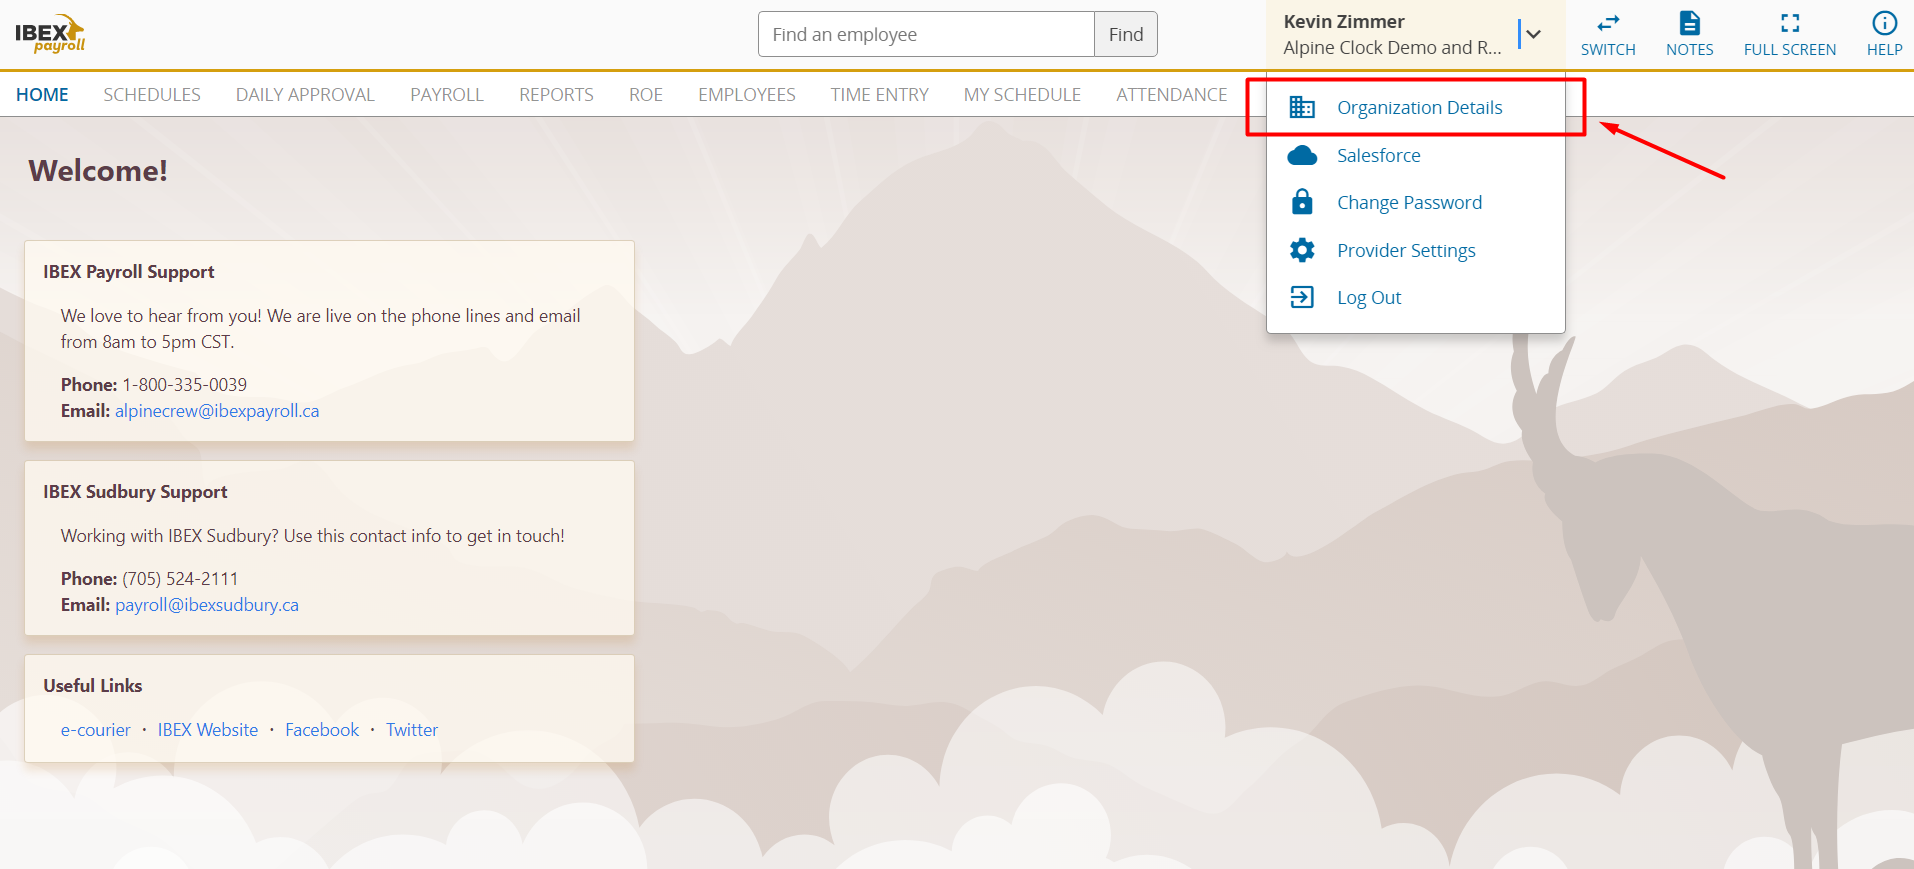Click the IBEX payroll logo
Screen dimensions: 1914x869
50,33
